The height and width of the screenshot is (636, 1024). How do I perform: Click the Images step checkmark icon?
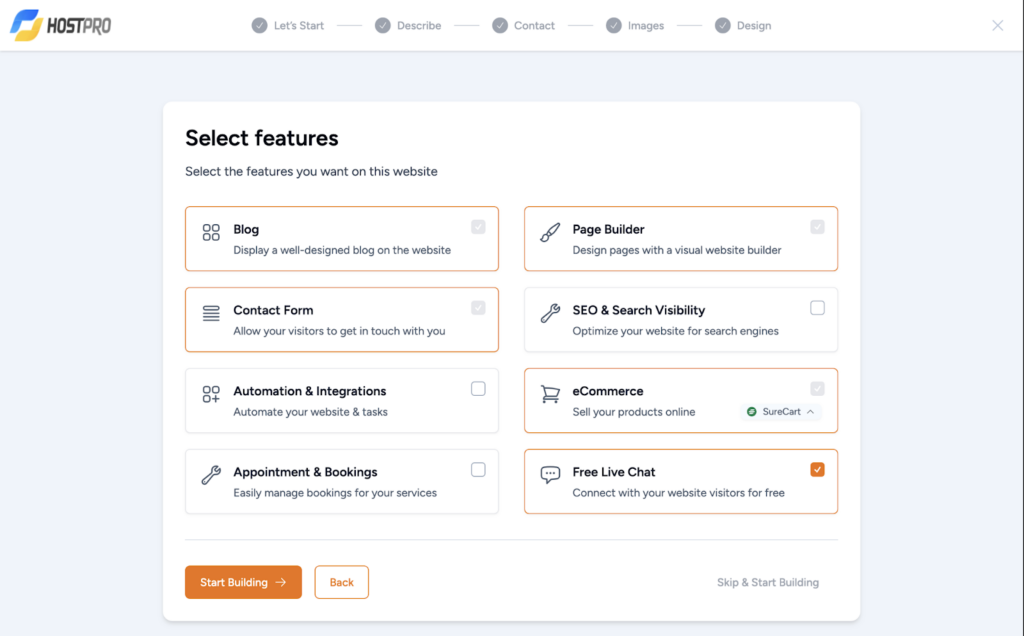pyautogui.click(x=613, y=25)
